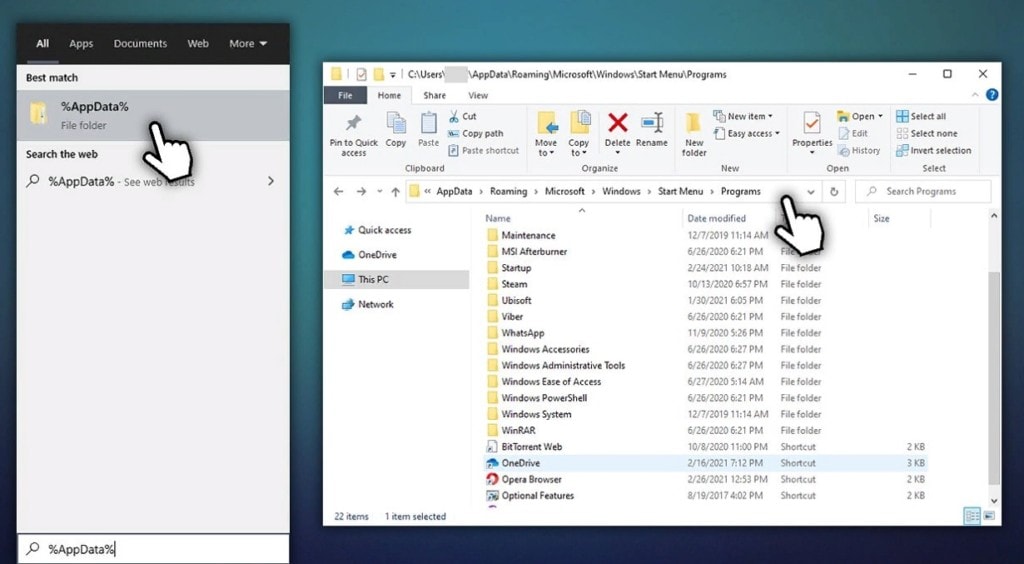This screenshot has width=1024, height=564.
Task: Click Copy path in ribbon
Action: pos(475,133)
